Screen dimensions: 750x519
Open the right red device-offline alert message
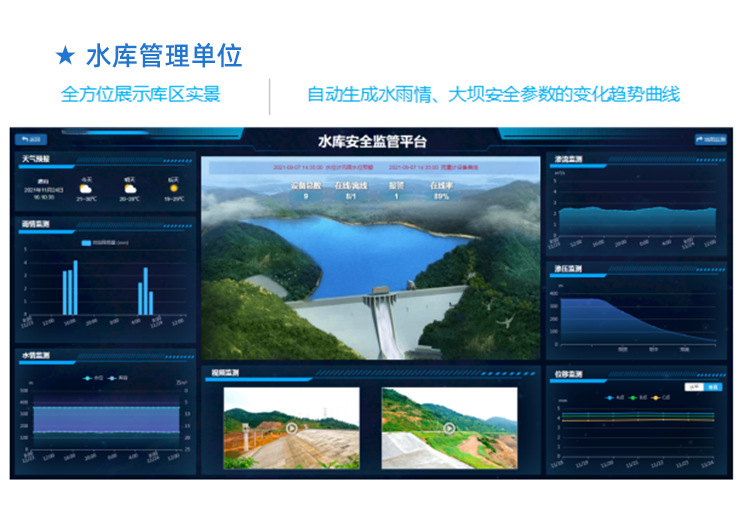pyautogui.click(x=433, y=167)
